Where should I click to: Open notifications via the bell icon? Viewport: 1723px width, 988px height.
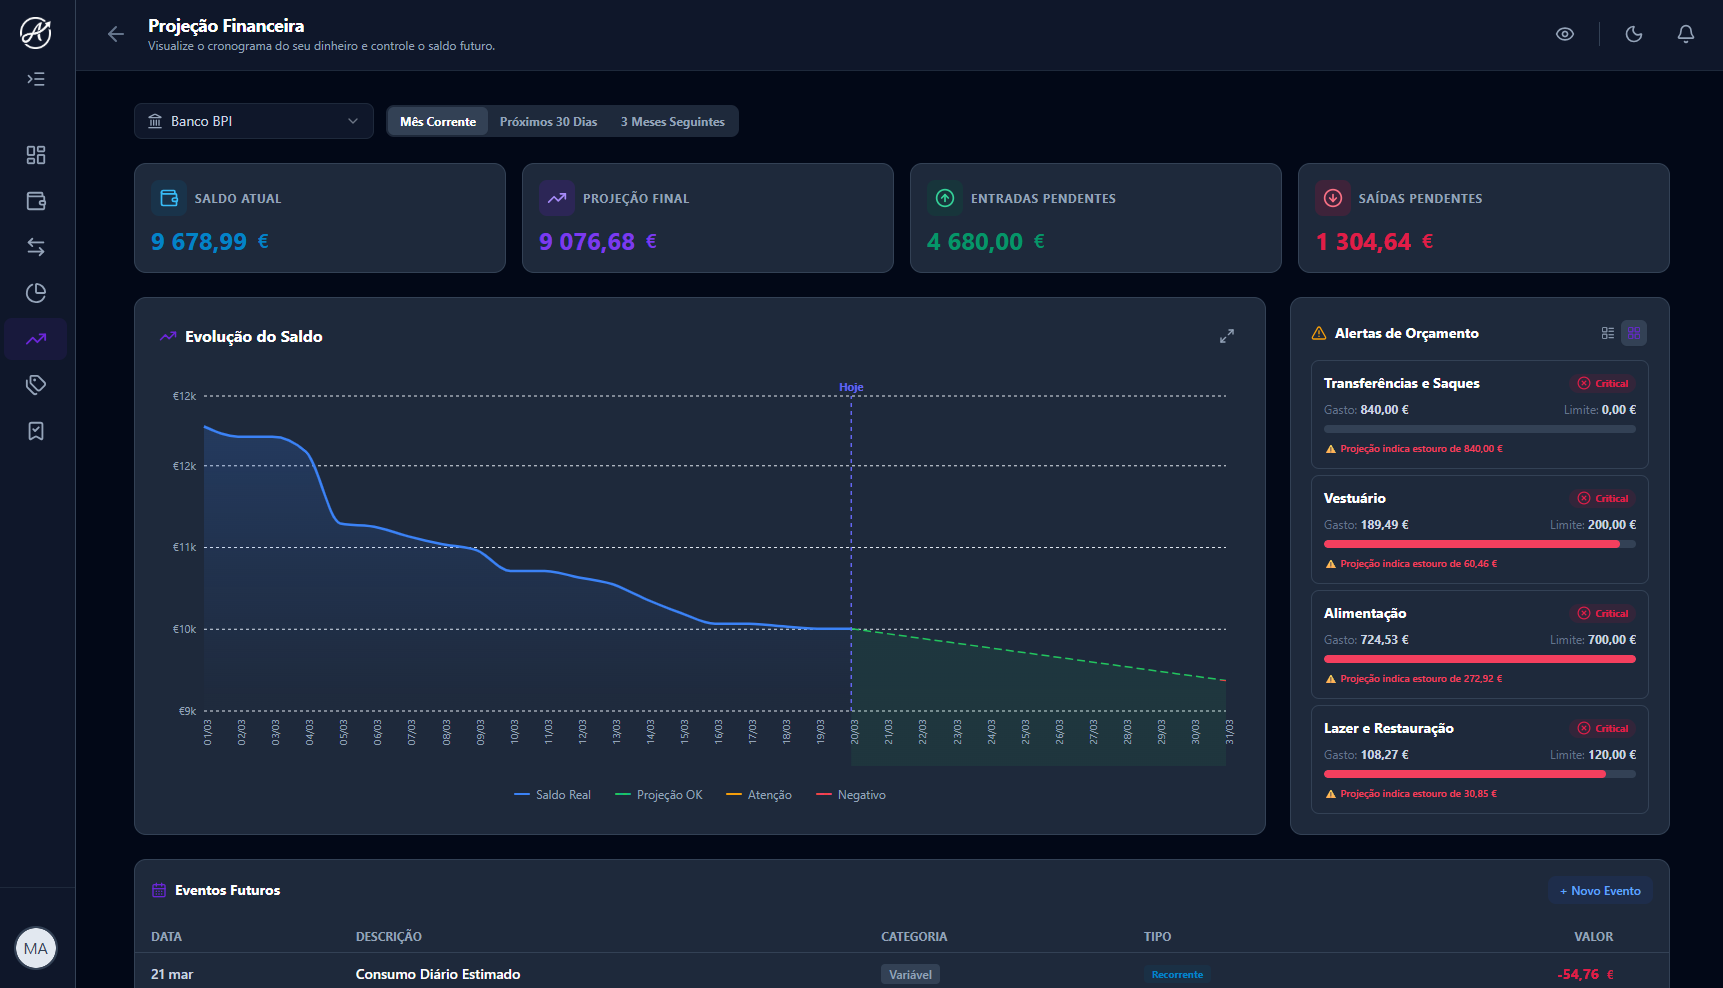pyautogui.click(x=1685, y=33)
